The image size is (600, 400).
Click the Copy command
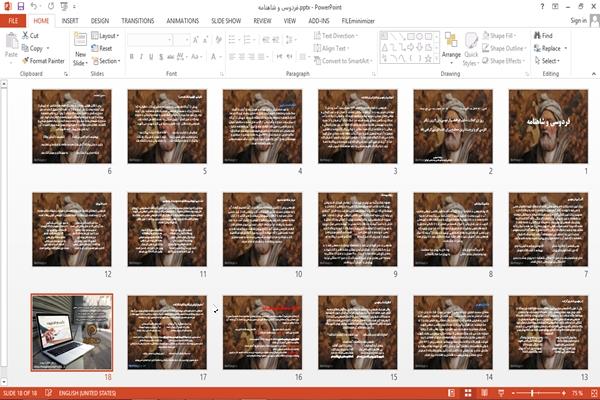click(x=33, y=48)
